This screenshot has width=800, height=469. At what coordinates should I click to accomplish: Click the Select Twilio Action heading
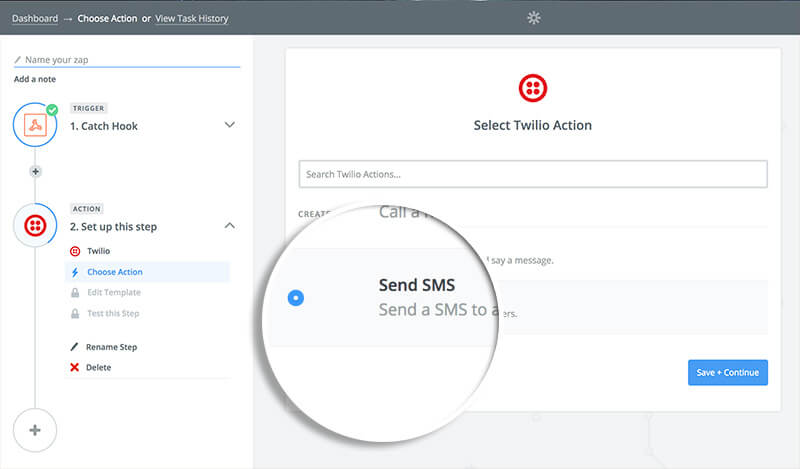533,126
